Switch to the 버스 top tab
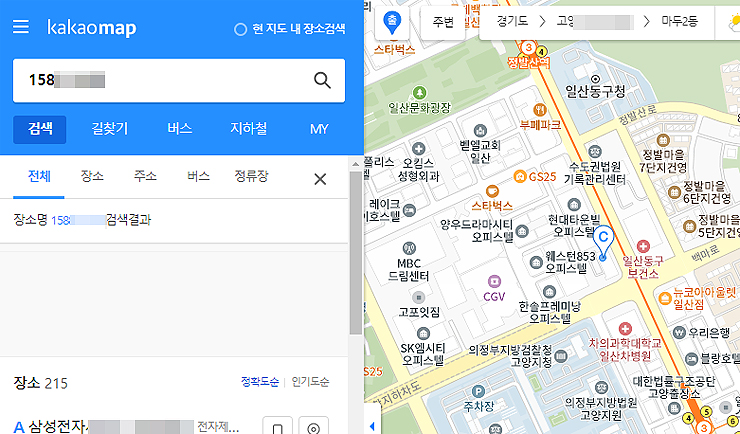The width and height of the screenshot is (740, 434). pos(179,129)
